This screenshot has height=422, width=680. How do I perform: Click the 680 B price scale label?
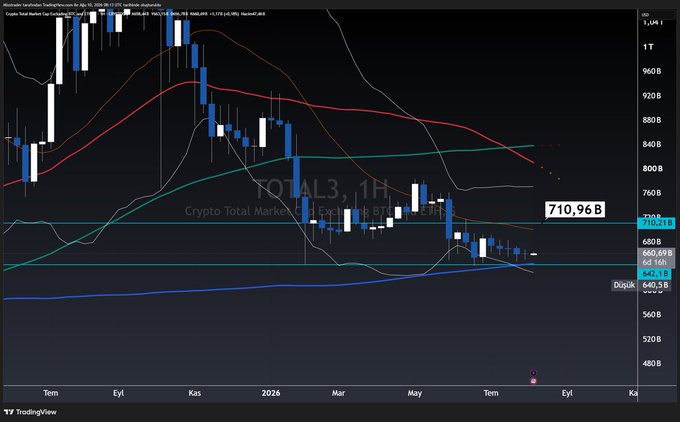(x=652, y=242)
